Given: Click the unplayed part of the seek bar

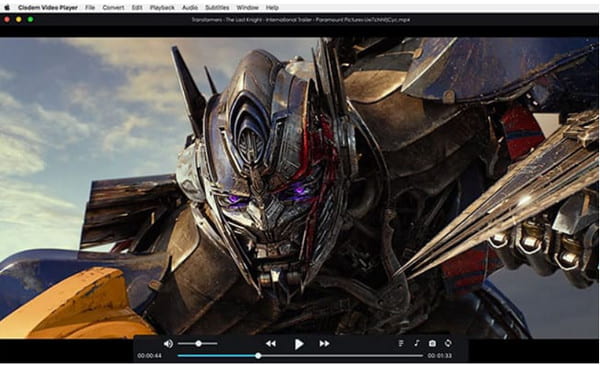Looking at the screenshot, I should 342,356.
